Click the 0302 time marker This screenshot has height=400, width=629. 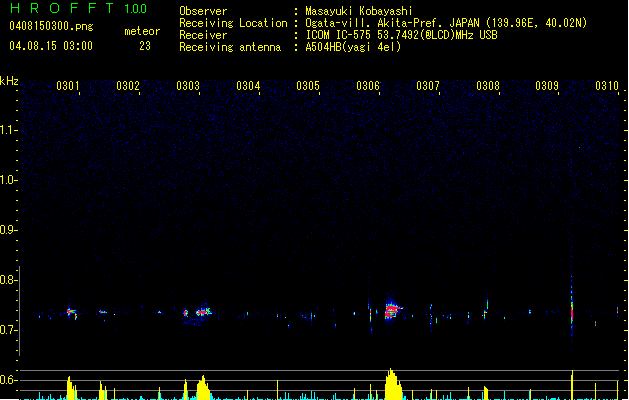pyautogui.click(x=128, y=86)
